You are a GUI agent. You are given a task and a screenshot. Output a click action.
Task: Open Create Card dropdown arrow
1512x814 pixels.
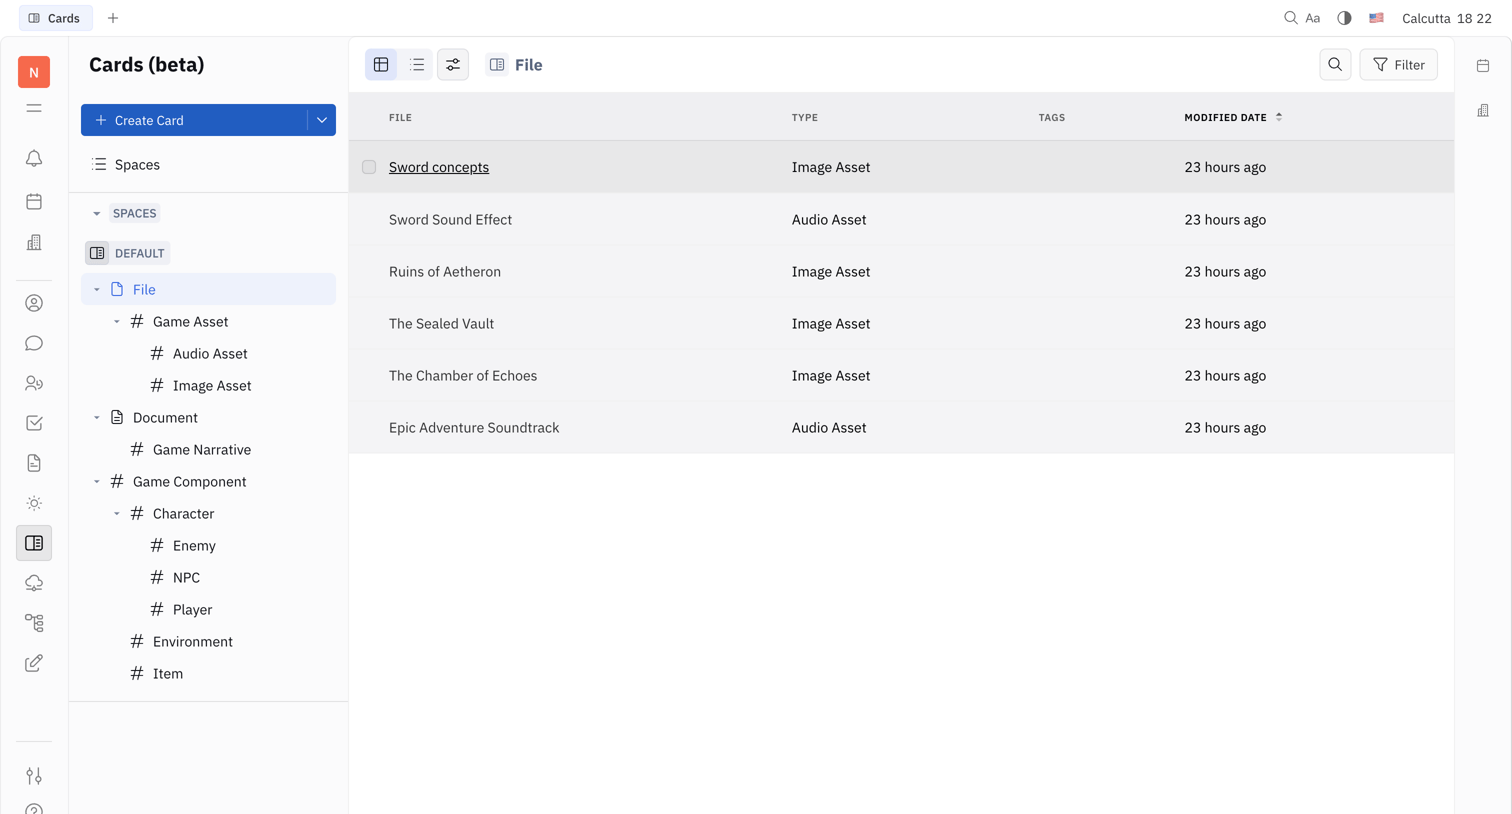pos(322,120)
